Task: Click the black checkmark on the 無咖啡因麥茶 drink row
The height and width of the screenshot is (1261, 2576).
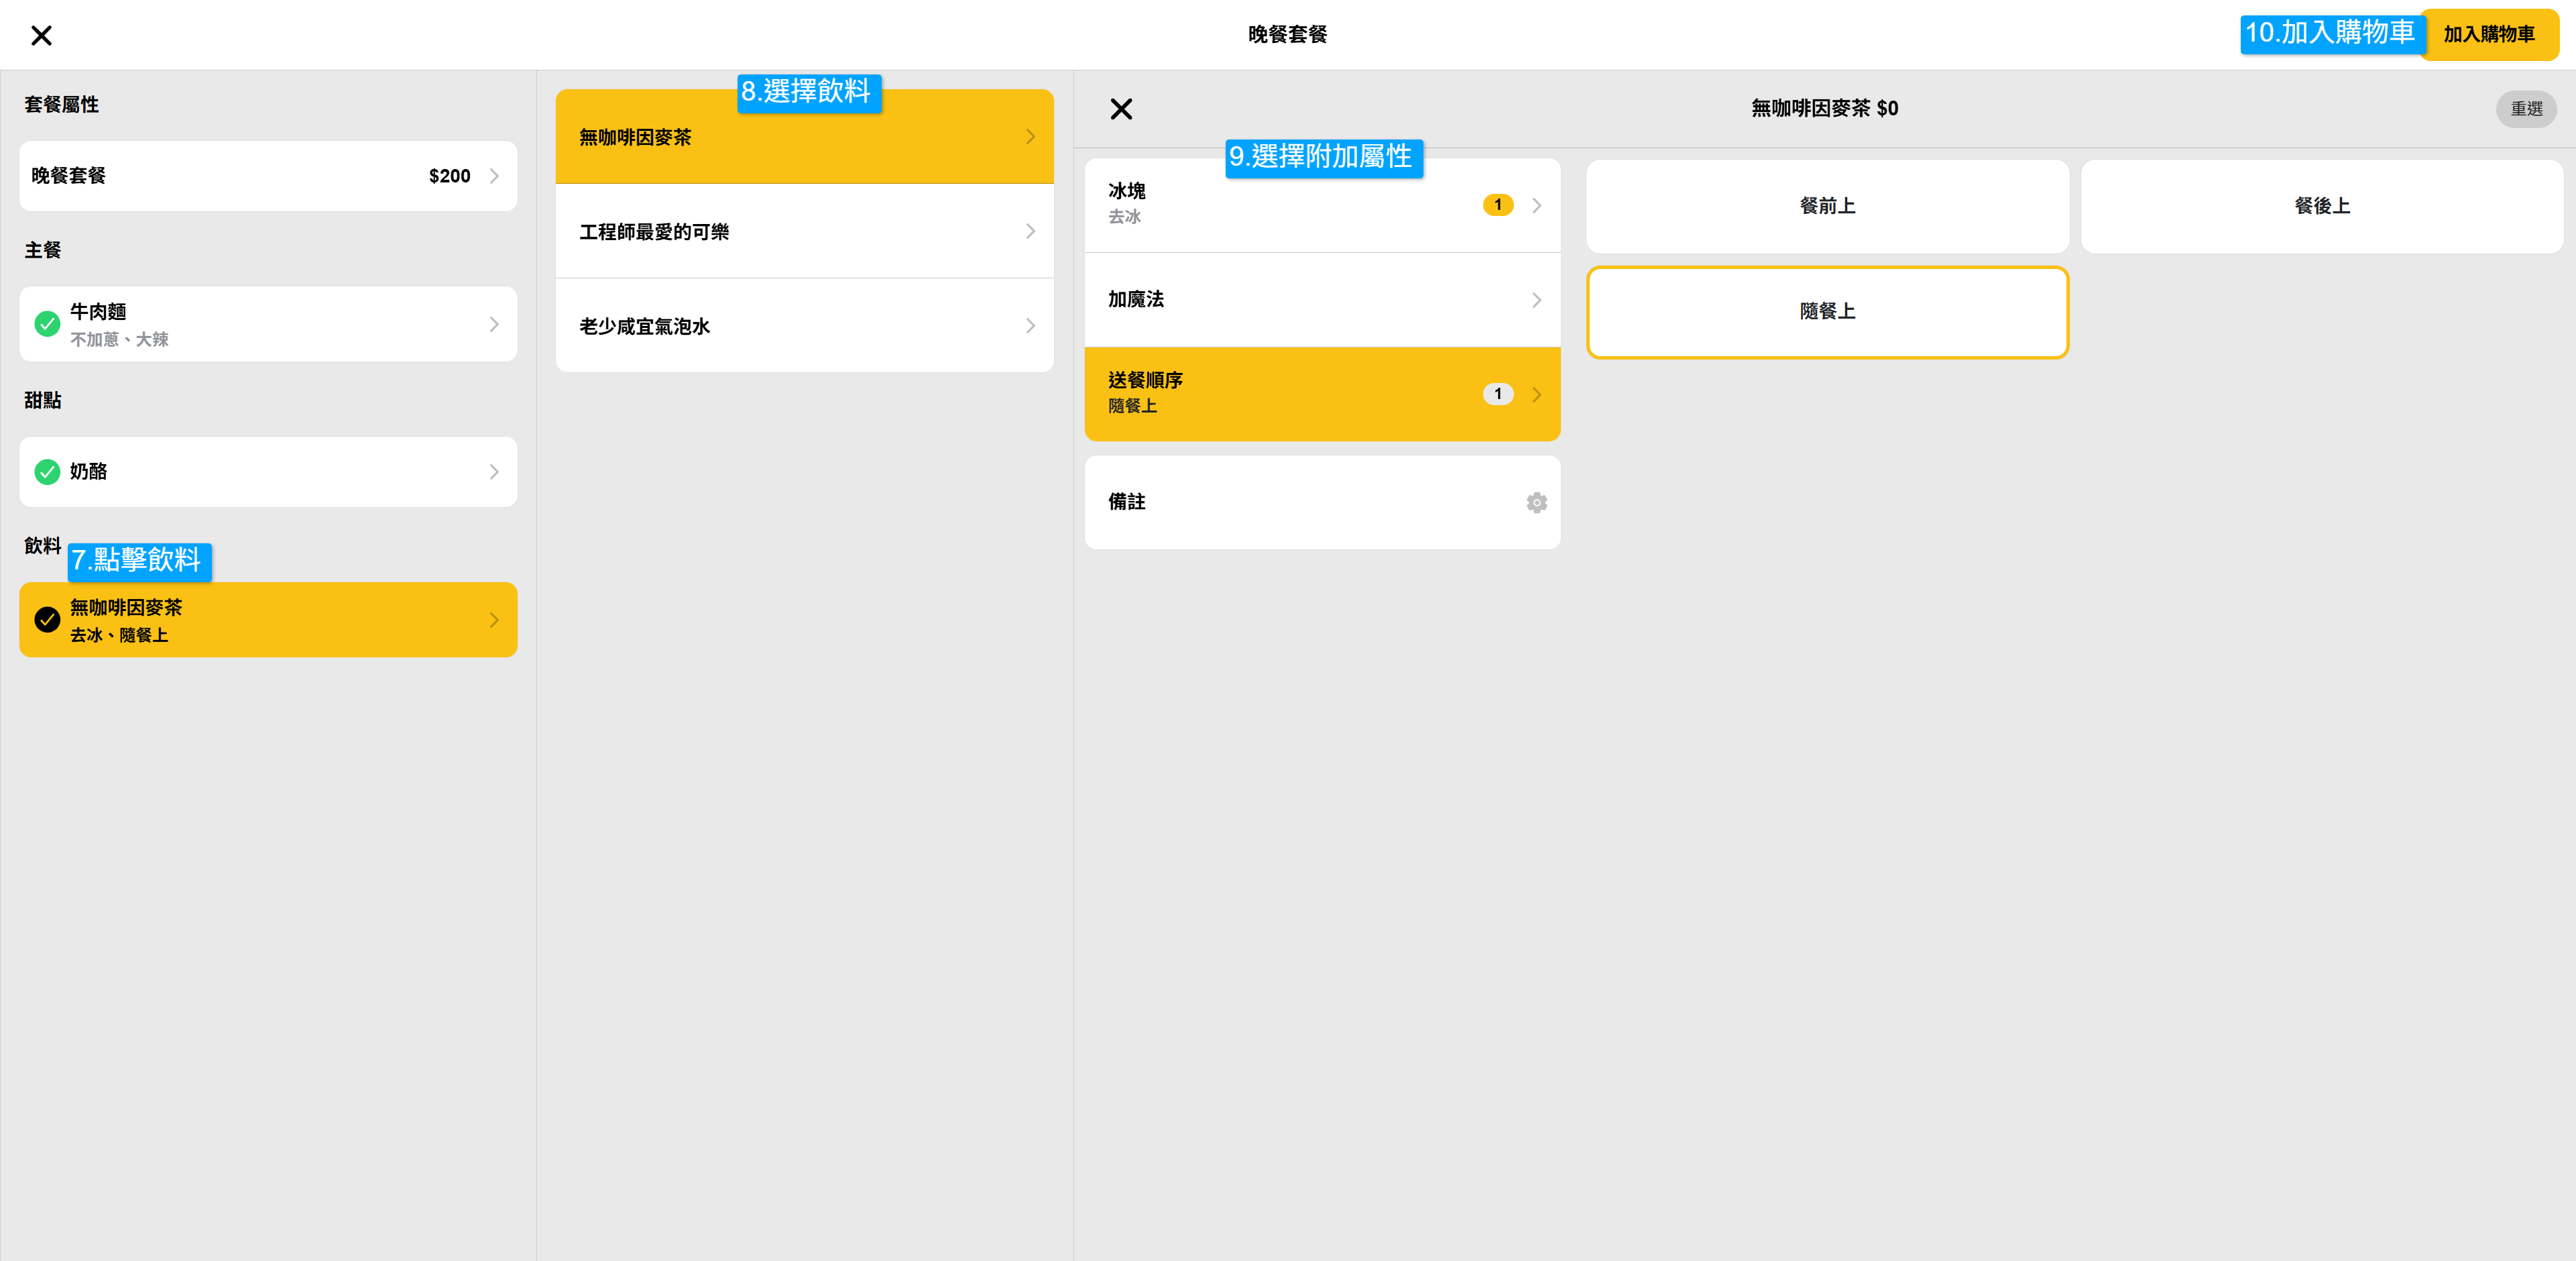Action: [47, 620]
